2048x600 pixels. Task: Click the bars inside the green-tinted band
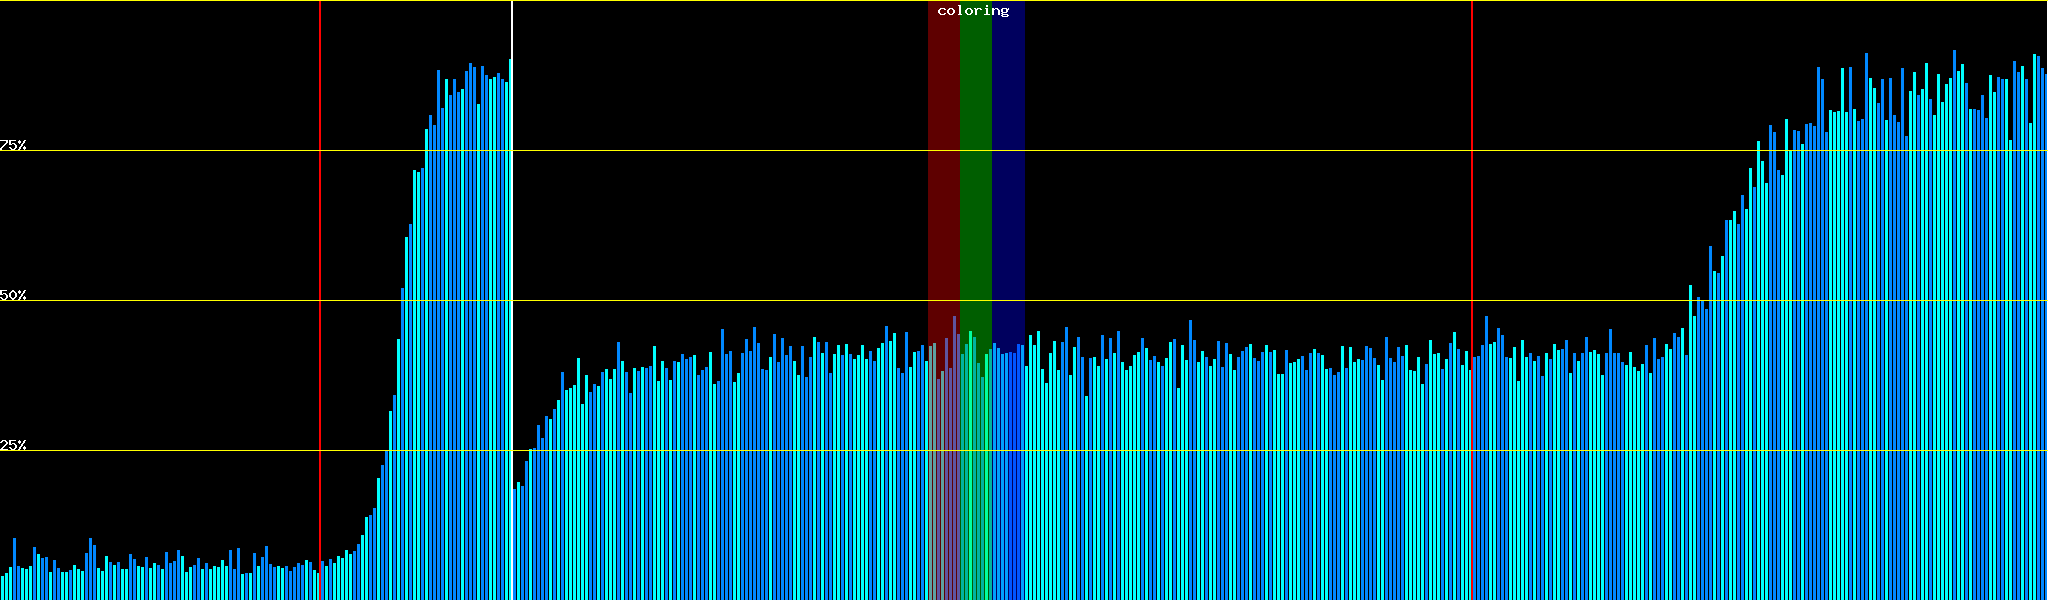pyautogui.click(x=975, y=480)
